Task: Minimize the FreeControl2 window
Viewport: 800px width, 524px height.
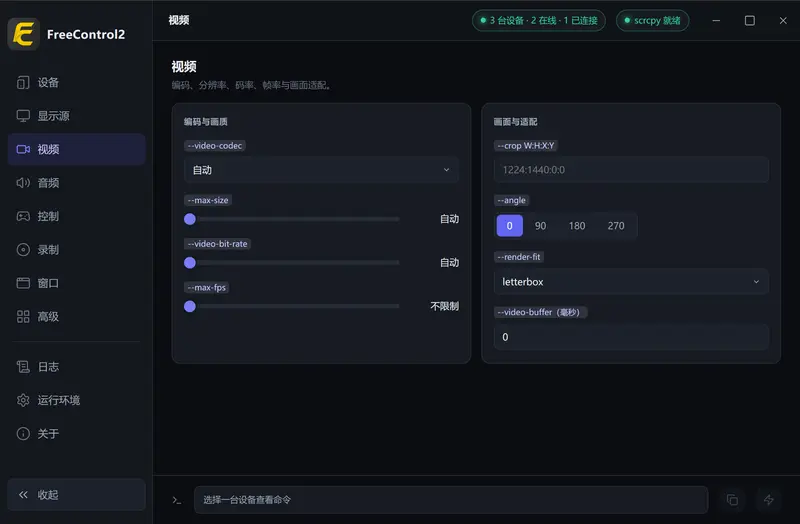Action: click(x=716, y=20)
